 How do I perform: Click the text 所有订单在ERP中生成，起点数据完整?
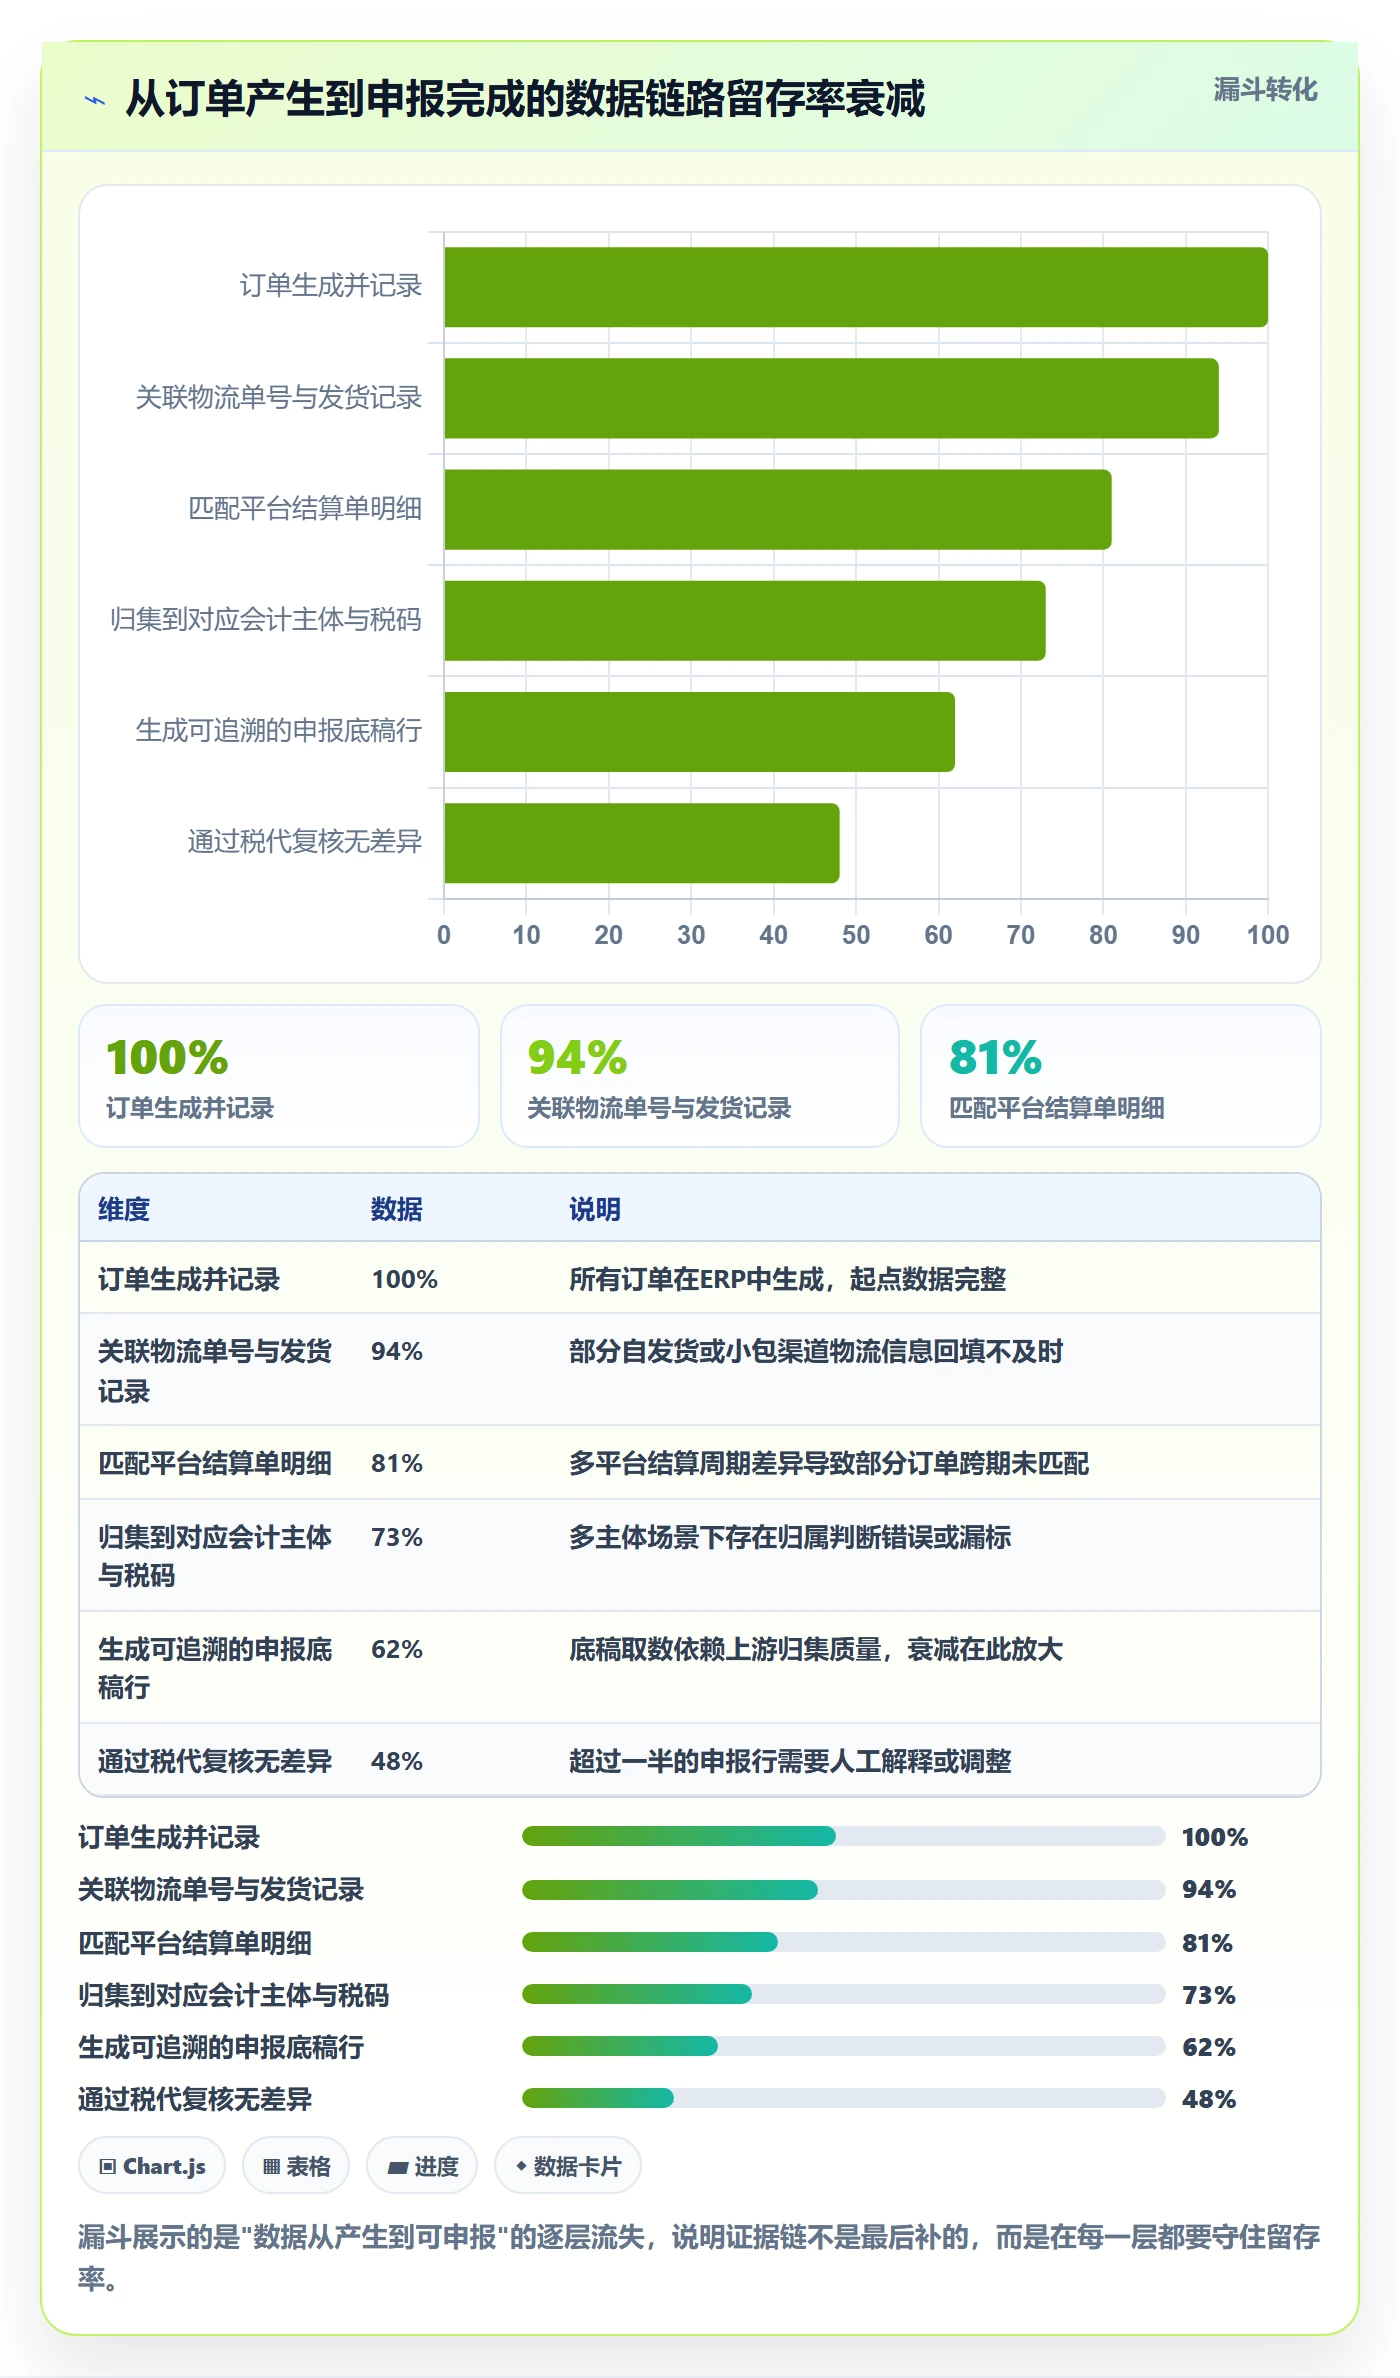tap(788, 1279)
